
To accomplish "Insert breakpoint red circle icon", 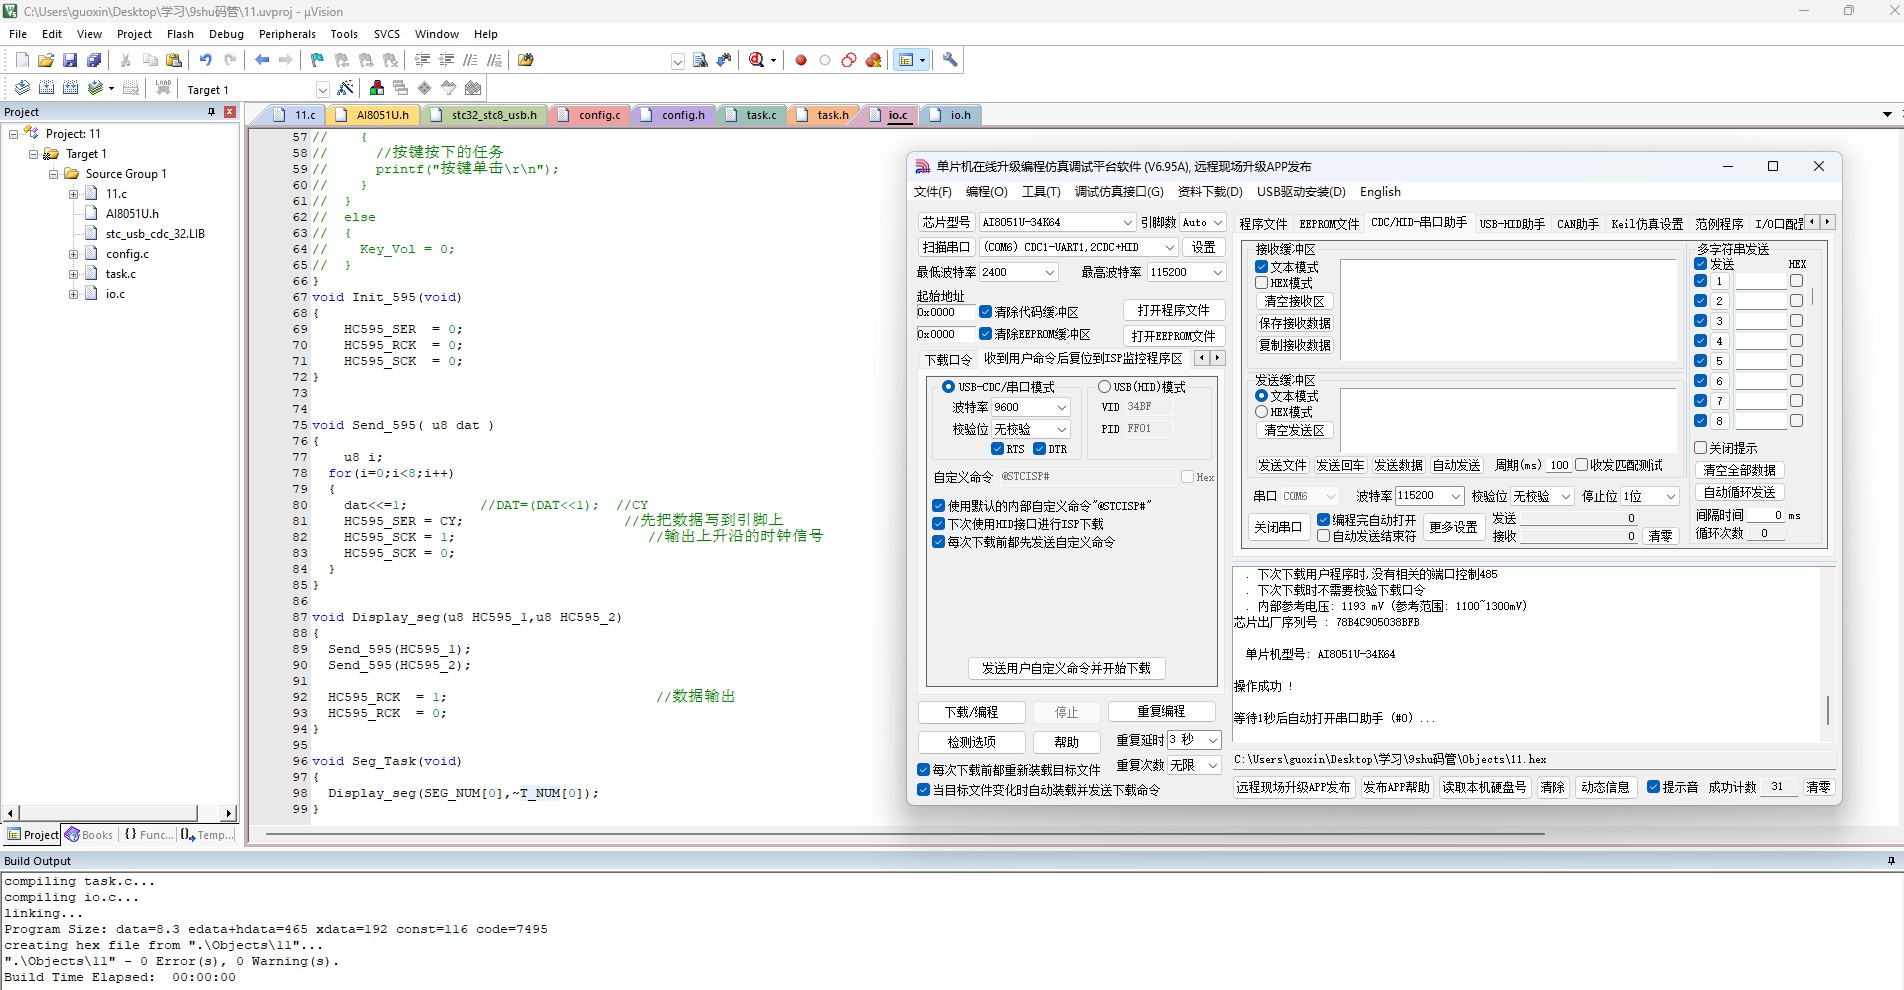I will point(801,60).
